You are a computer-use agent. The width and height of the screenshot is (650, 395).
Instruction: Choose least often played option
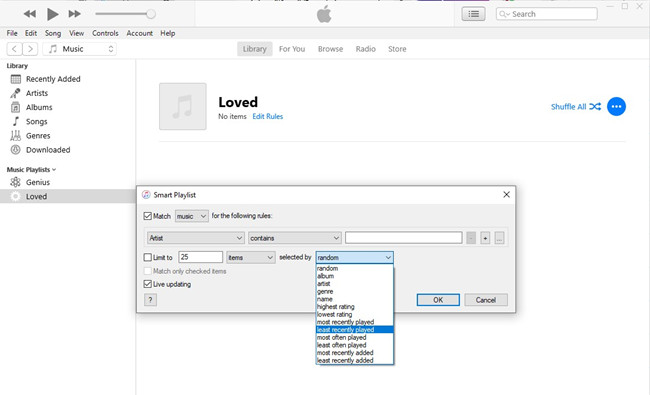354,345
